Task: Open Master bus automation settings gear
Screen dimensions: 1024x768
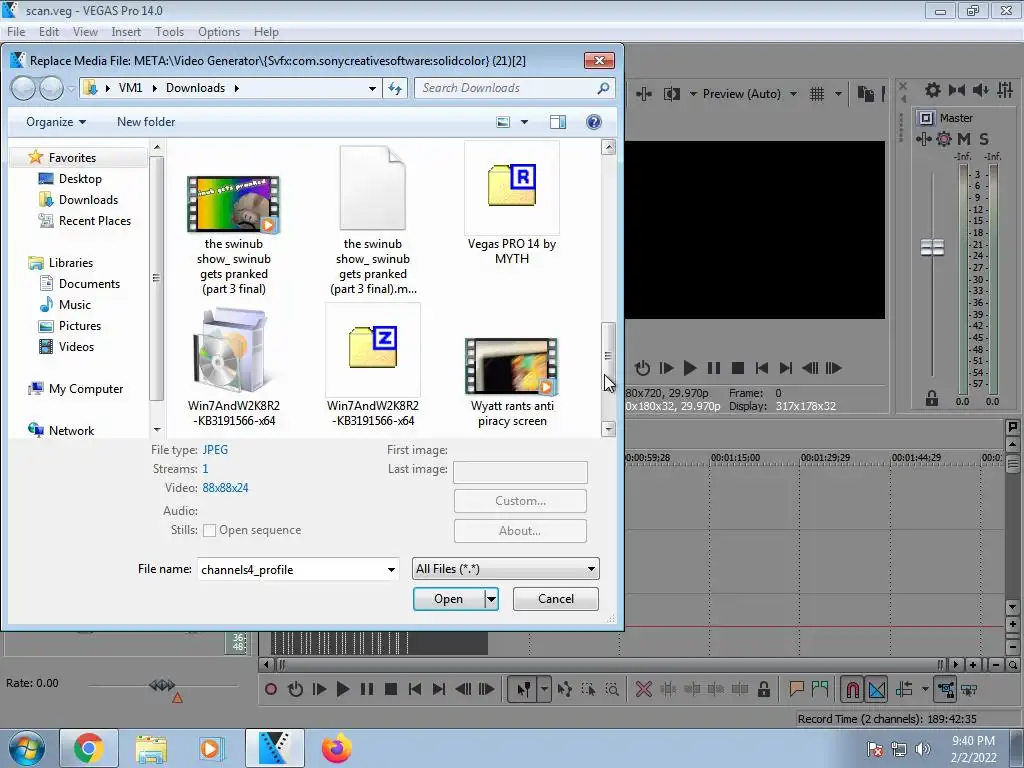Action: [944, 138]
